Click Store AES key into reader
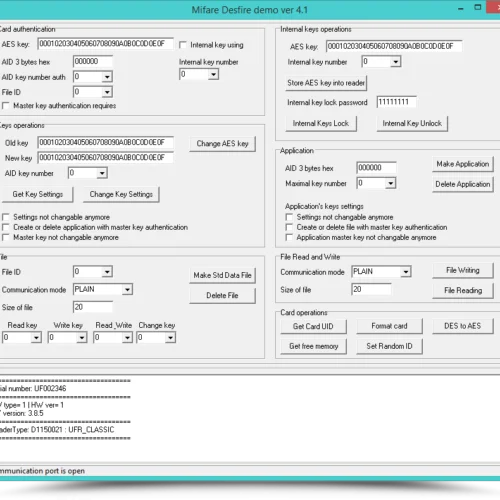The width and height of the screenshot is (500, 500). pos(326,83)
